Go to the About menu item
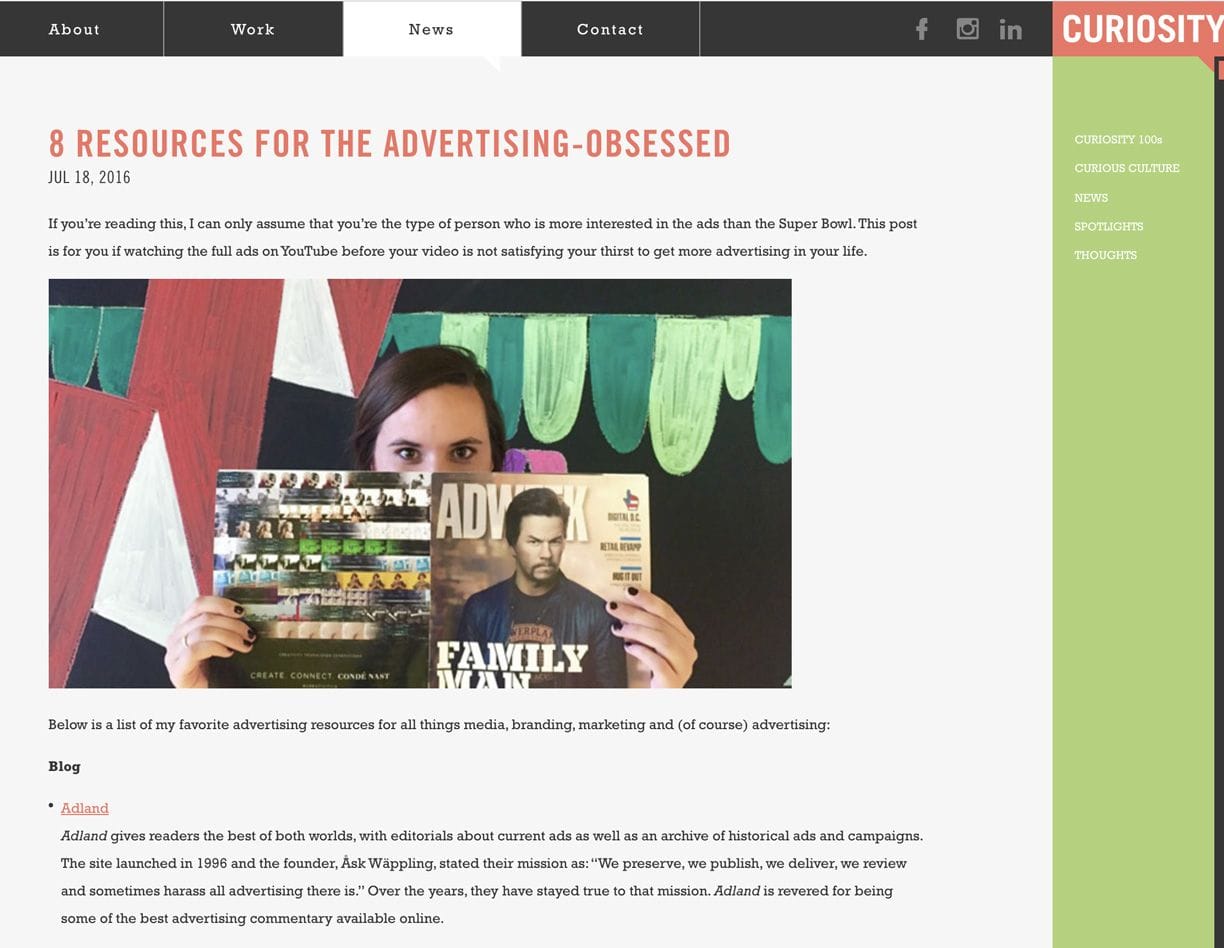Image resolution: width=1224 pixels, height=948 pixels. (x=75, y=29)
